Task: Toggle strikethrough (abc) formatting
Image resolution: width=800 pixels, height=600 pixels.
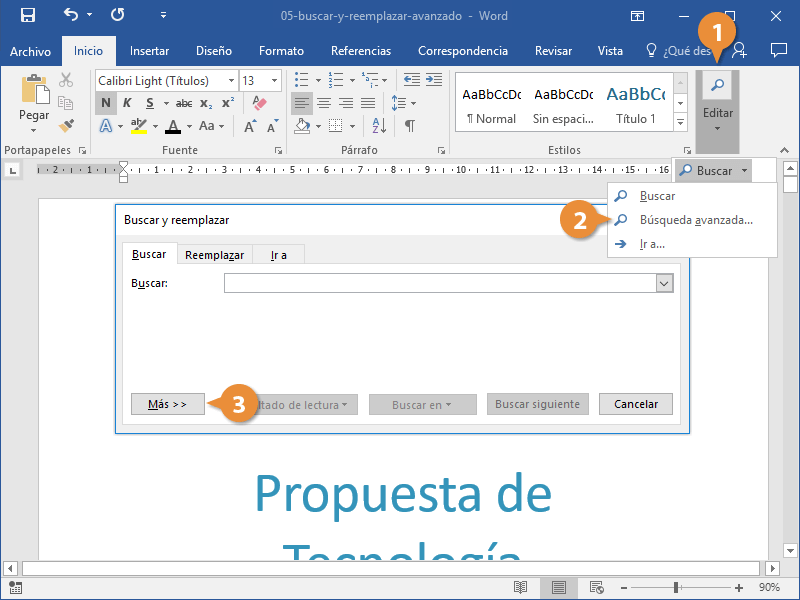Action: [183, 103]
